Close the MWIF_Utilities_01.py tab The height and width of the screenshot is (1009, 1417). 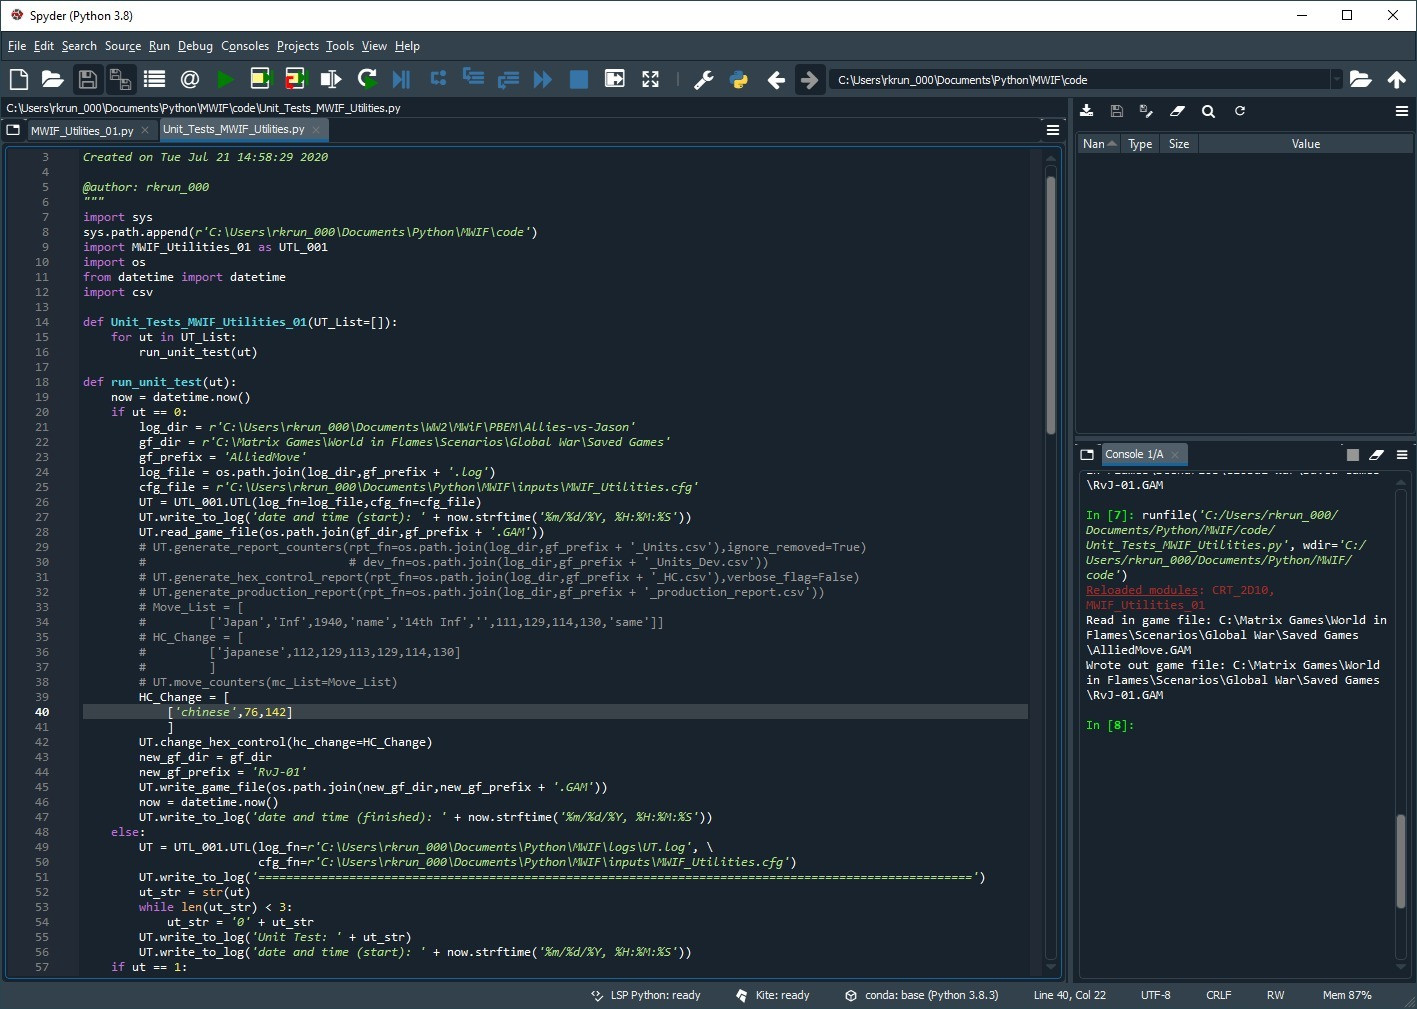pos(145,131)
